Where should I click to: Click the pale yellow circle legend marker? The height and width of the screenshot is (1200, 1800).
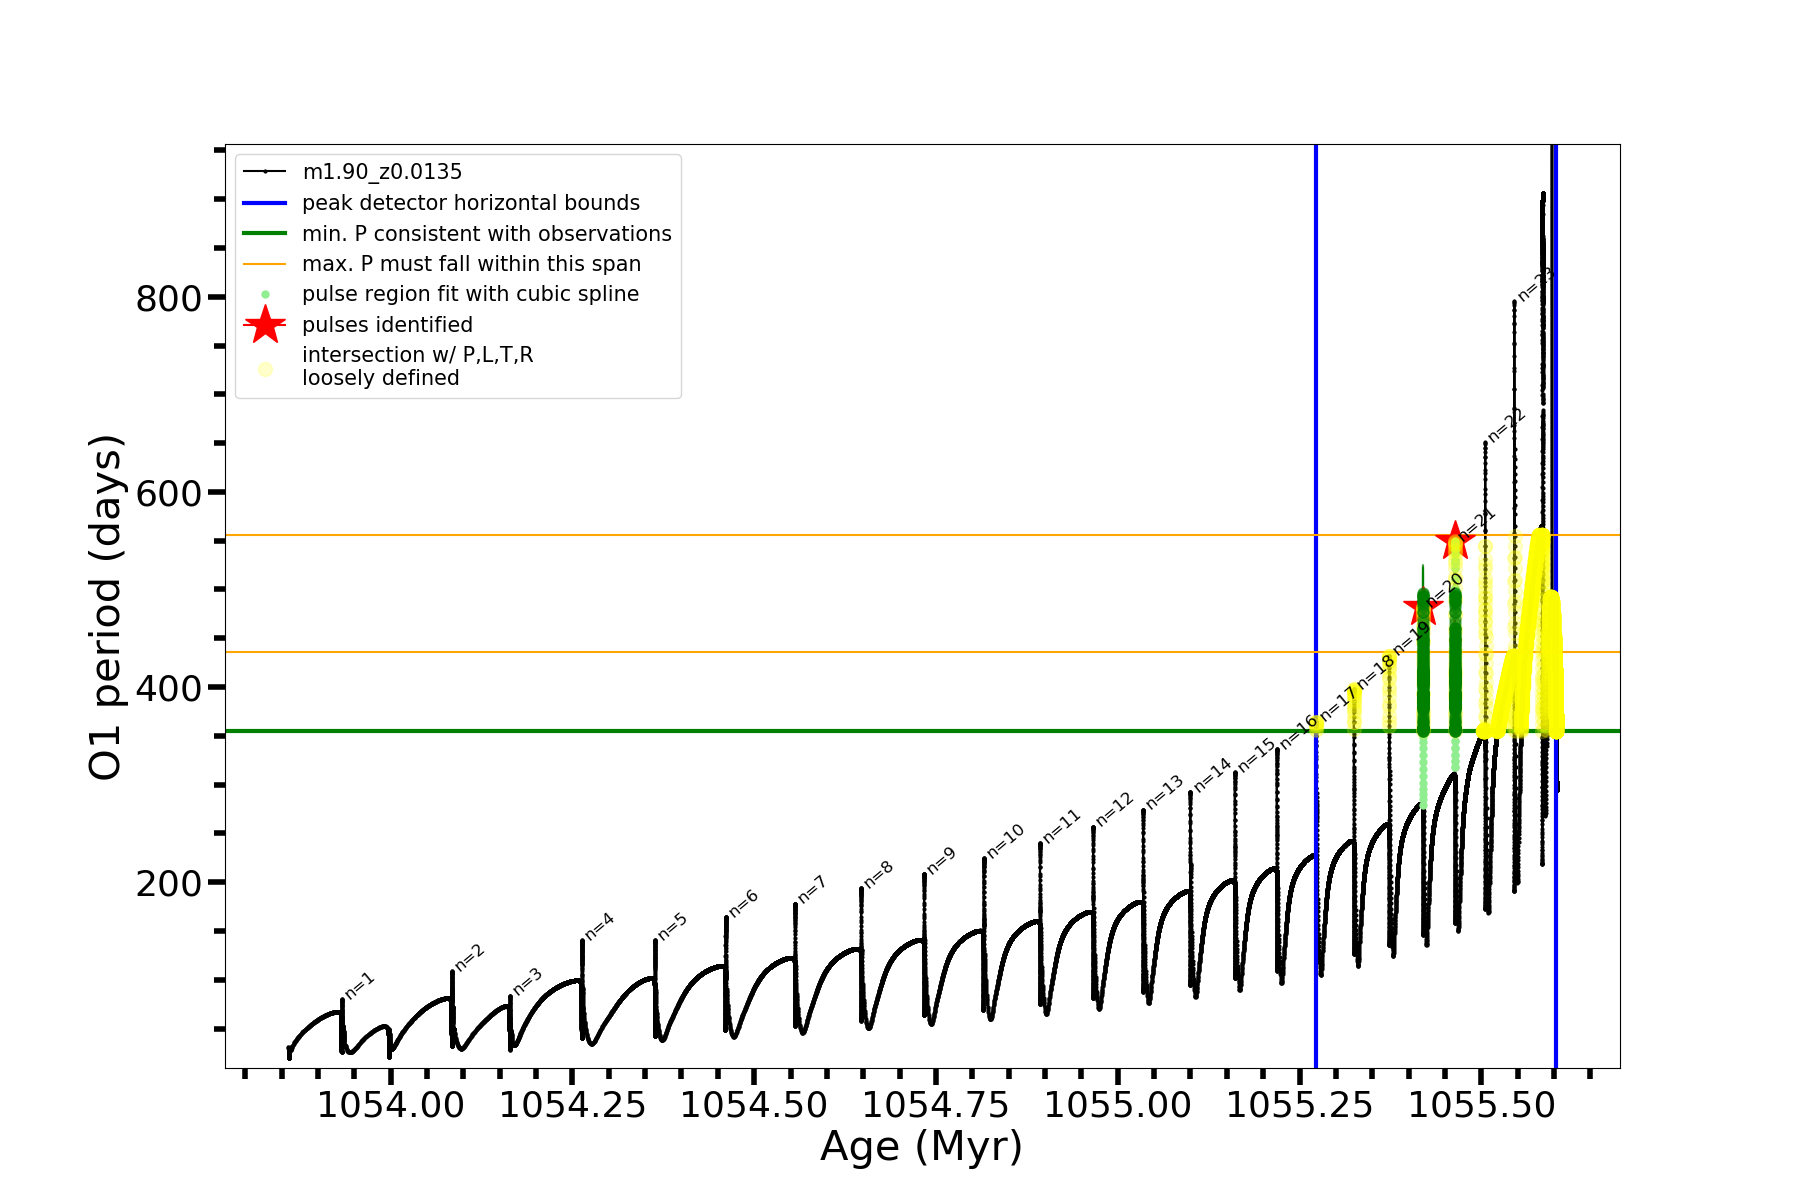265,369
